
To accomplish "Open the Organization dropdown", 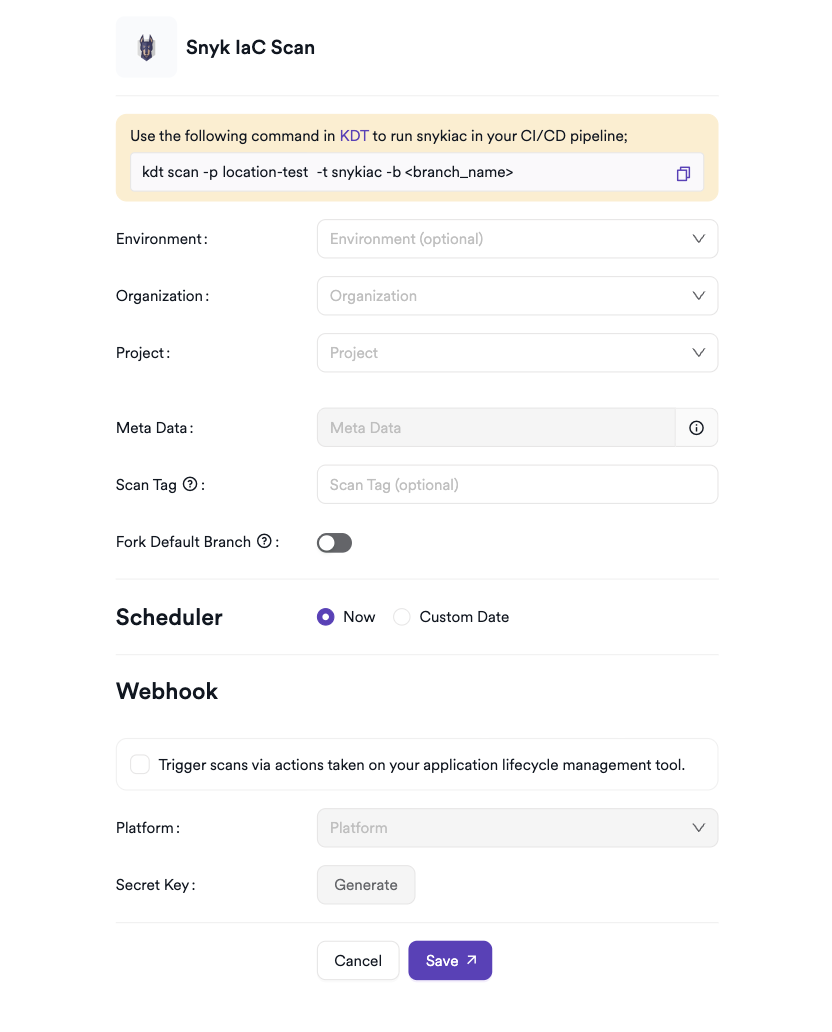I will 517,296.
